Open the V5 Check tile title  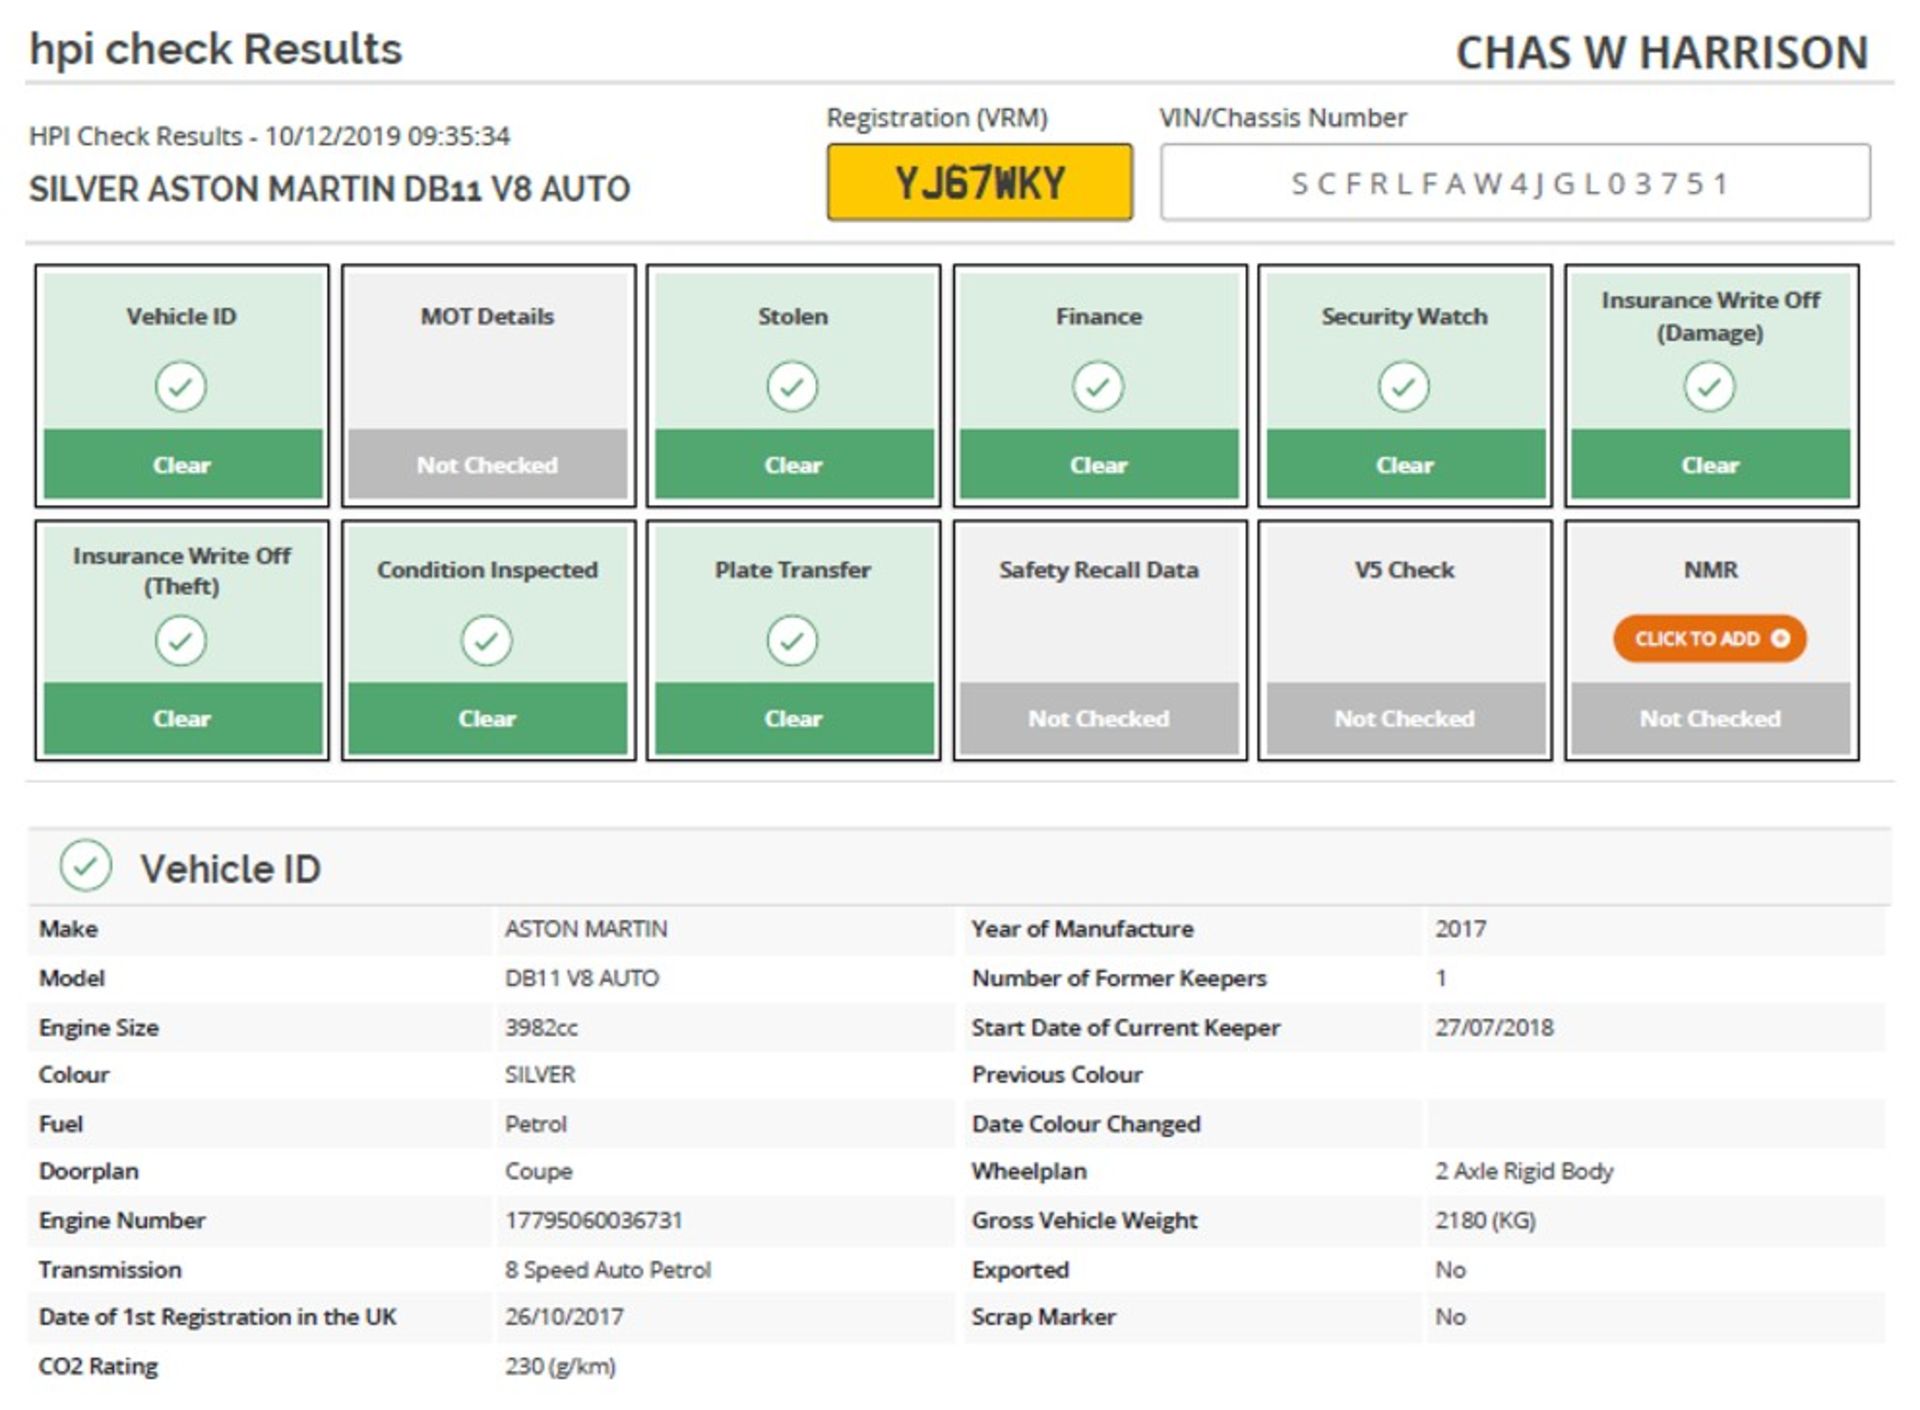(x=1404, y=570)
